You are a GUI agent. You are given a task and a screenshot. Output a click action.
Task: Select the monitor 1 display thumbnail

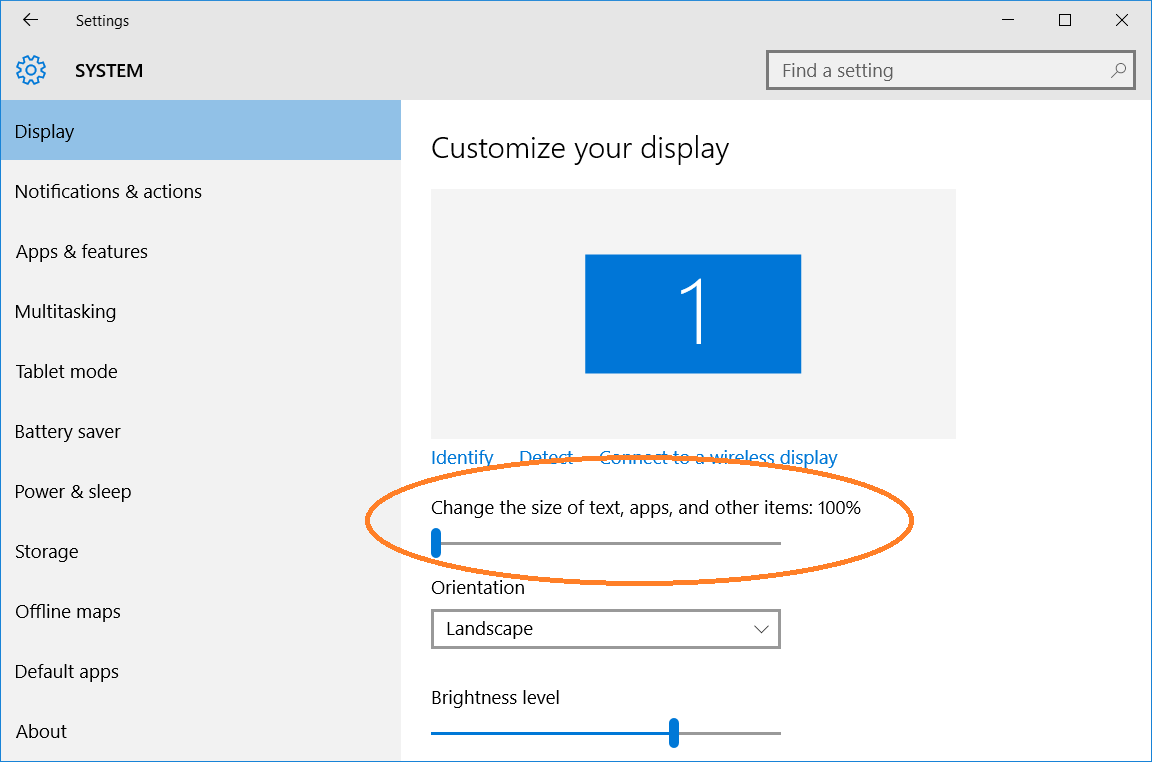point(692,314)
